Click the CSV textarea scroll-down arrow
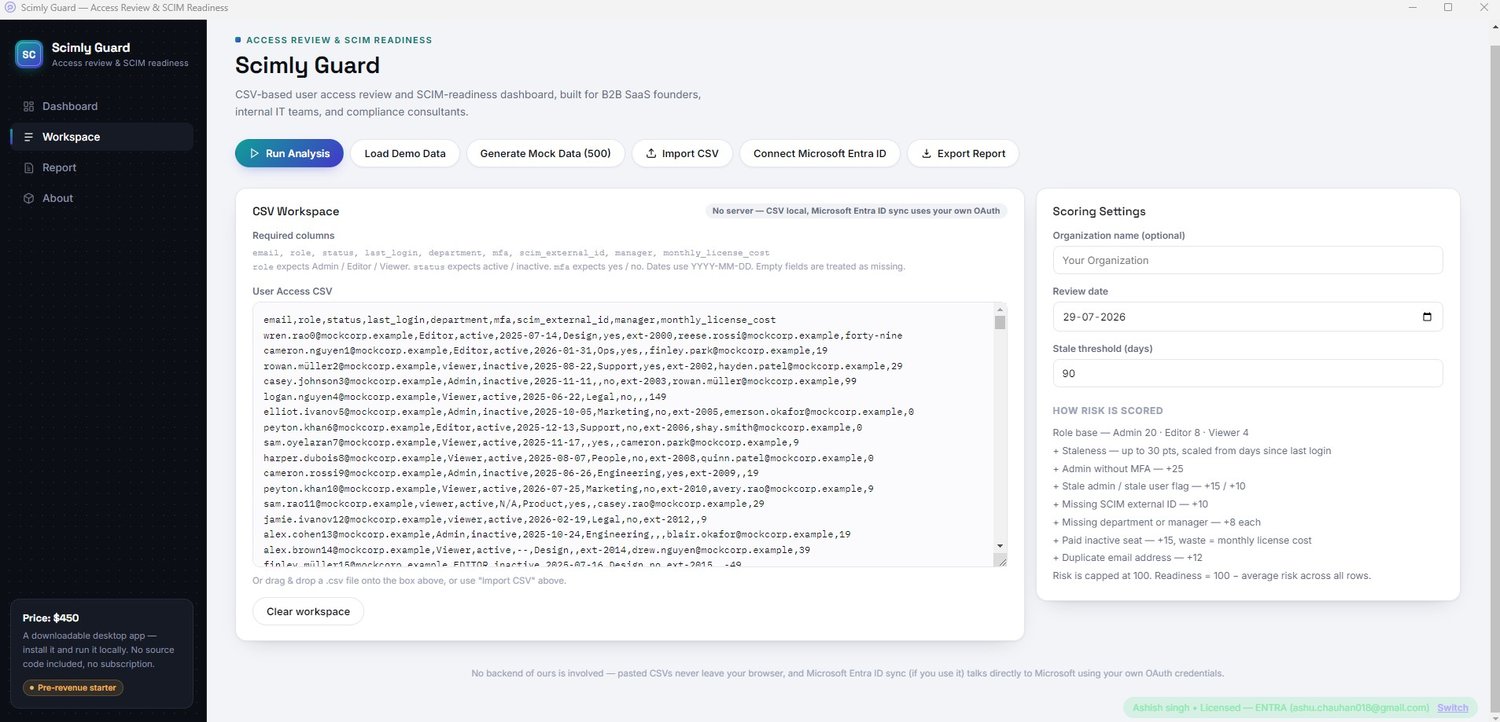Screen dimensions: 1500x722 [x=999, y=545]
